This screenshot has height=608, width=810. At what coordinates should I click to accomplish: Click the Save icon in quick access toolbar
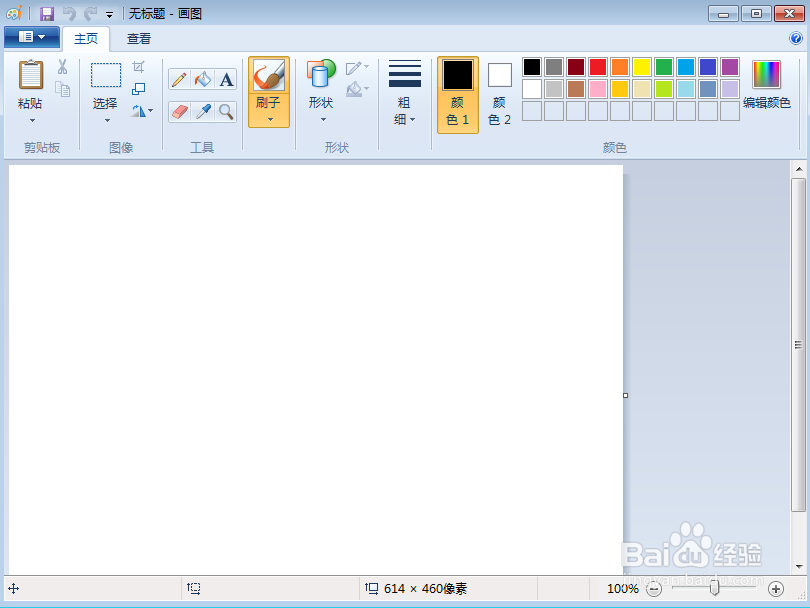[47, 13]
